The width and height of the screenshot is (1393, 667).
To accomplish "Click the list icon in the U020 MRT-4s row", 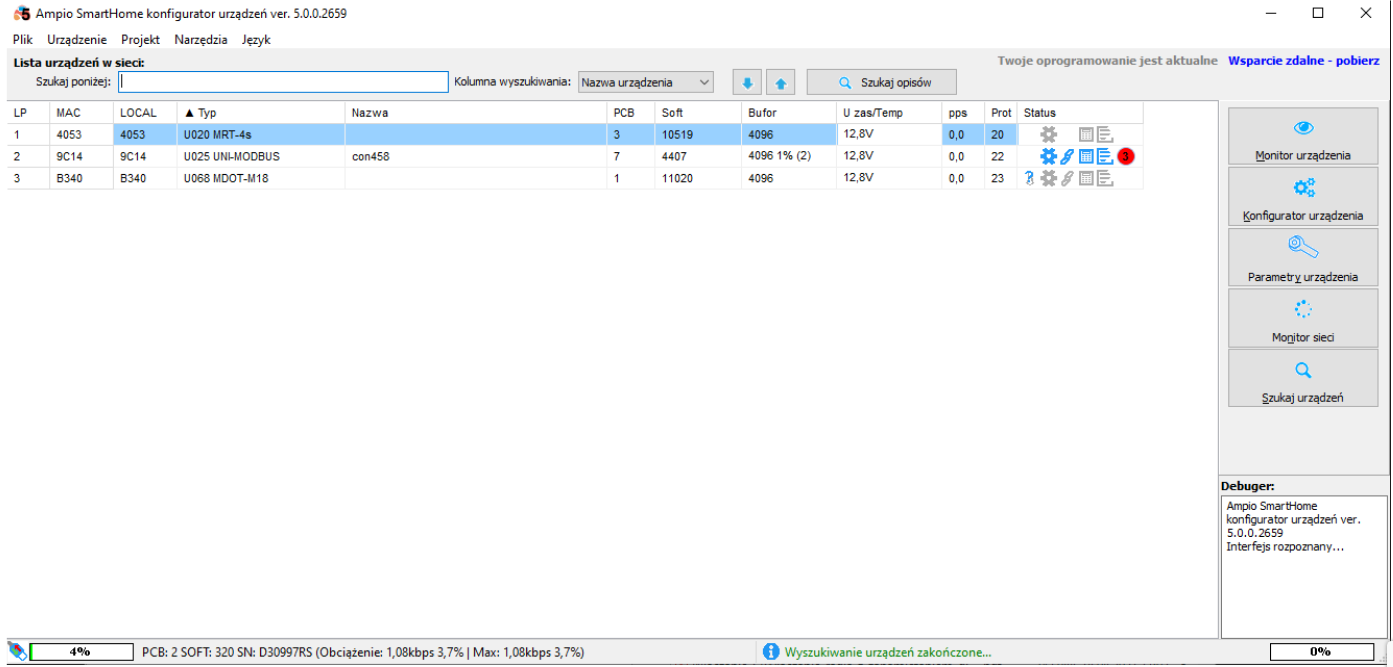I will [1105, 134].
